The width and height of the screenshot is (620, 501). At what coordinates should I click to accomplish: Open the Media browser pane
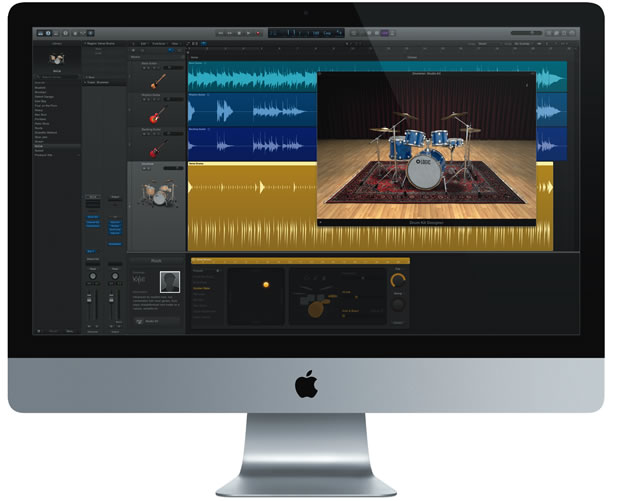[x=573, y=33]
